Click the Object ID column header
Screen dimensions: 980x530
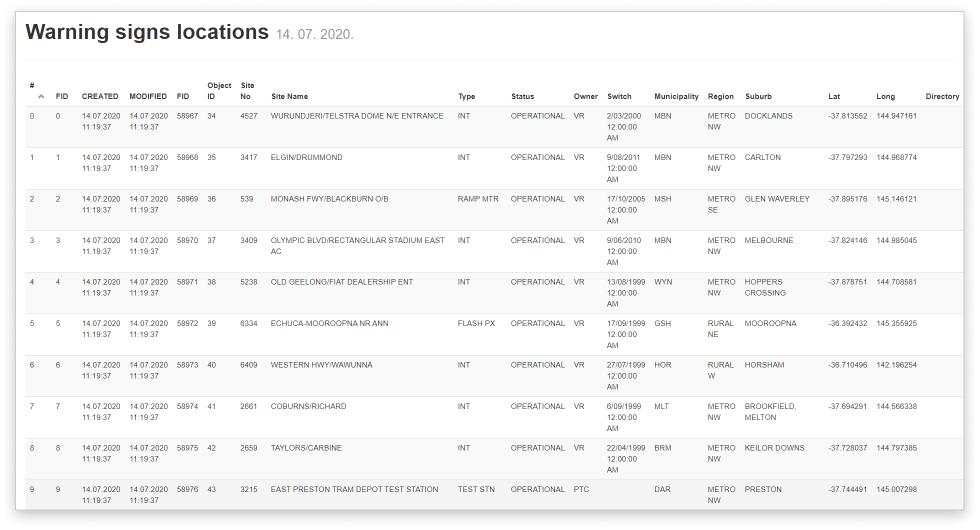[x=219, y=91]
